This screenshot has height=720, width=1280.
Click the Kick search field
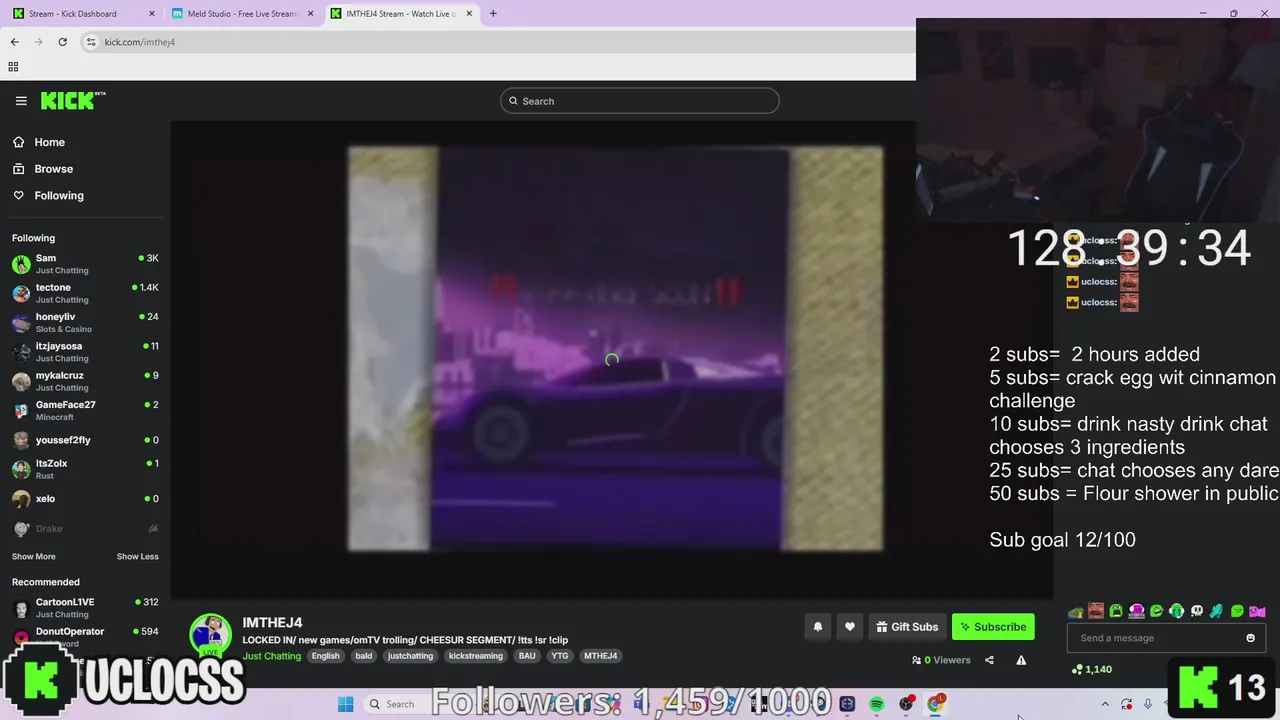[x=640, y=101]
